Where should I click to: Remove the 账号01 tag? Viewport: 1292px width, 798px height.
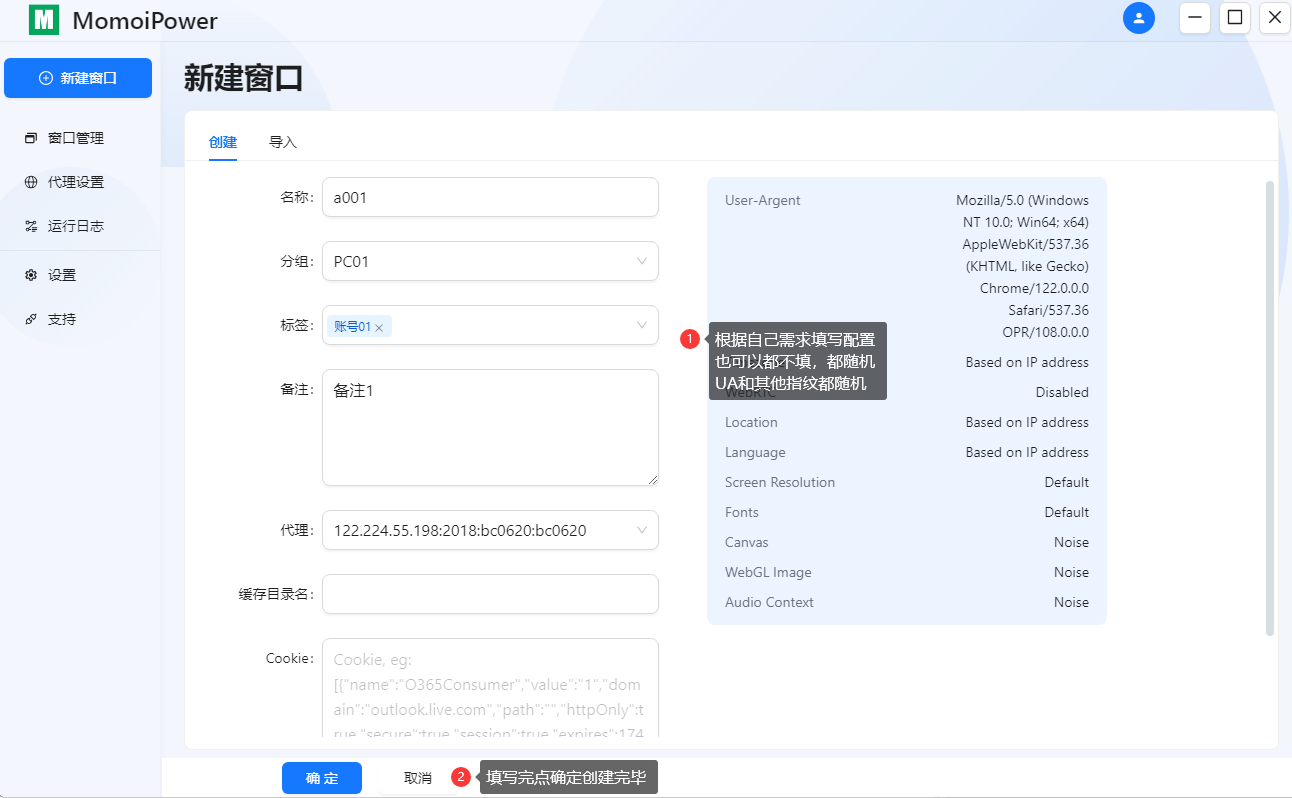380,325
